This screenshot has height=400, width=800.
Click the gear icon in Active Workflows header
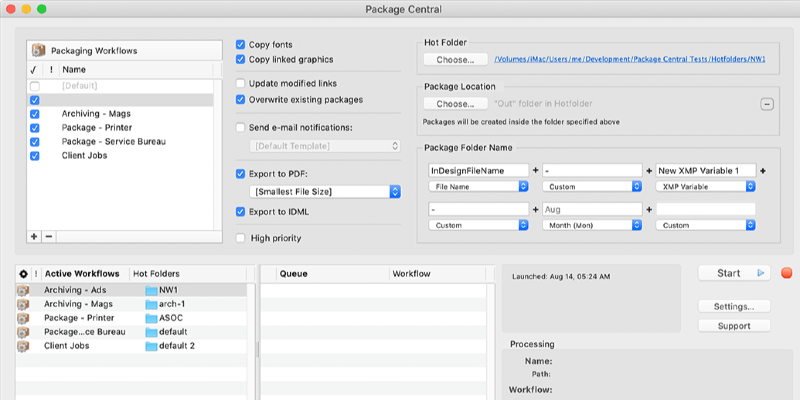point(23,274)
